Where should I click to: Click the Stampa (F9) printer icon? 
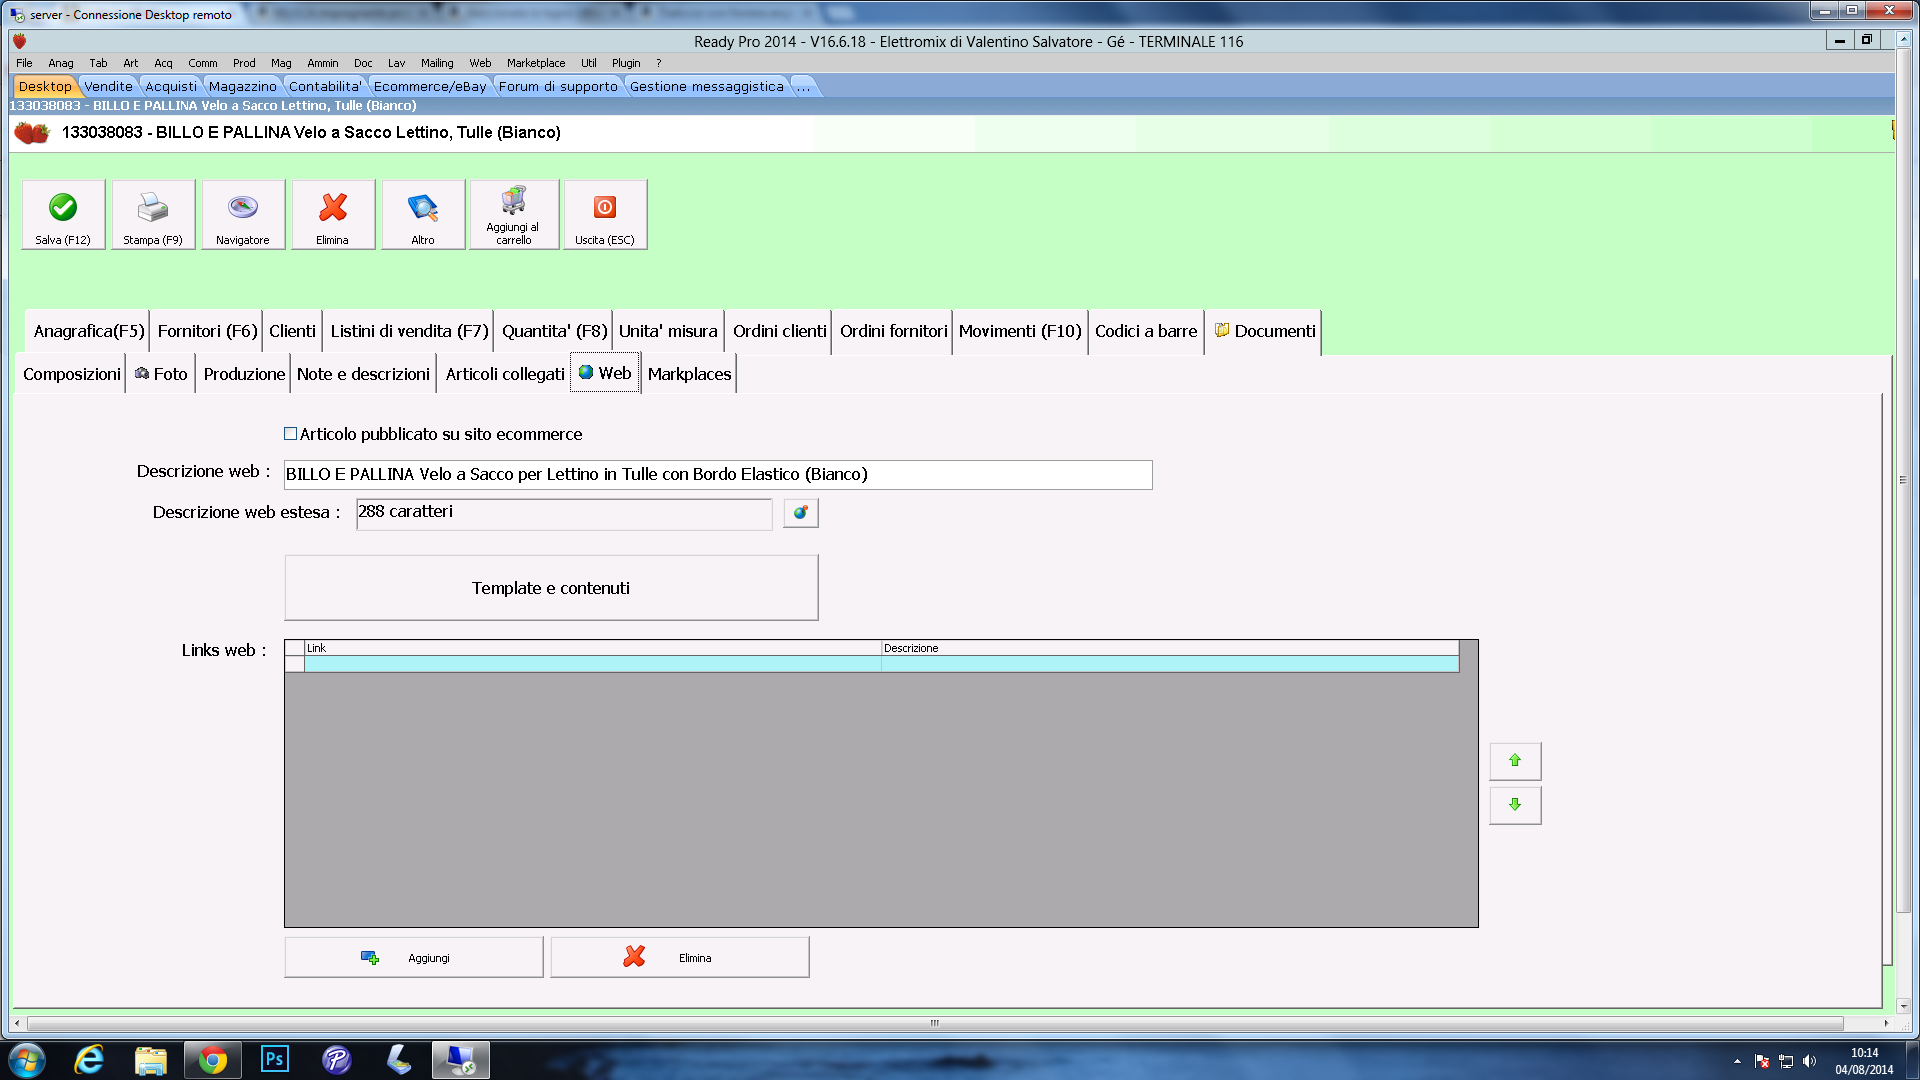(x=152, y=208)
